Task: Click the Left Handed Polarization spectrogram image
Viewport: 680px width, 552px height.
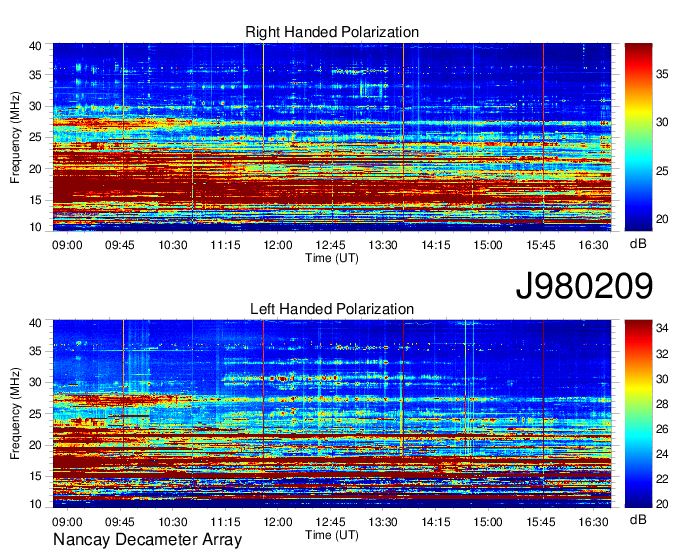Action: 332,414
